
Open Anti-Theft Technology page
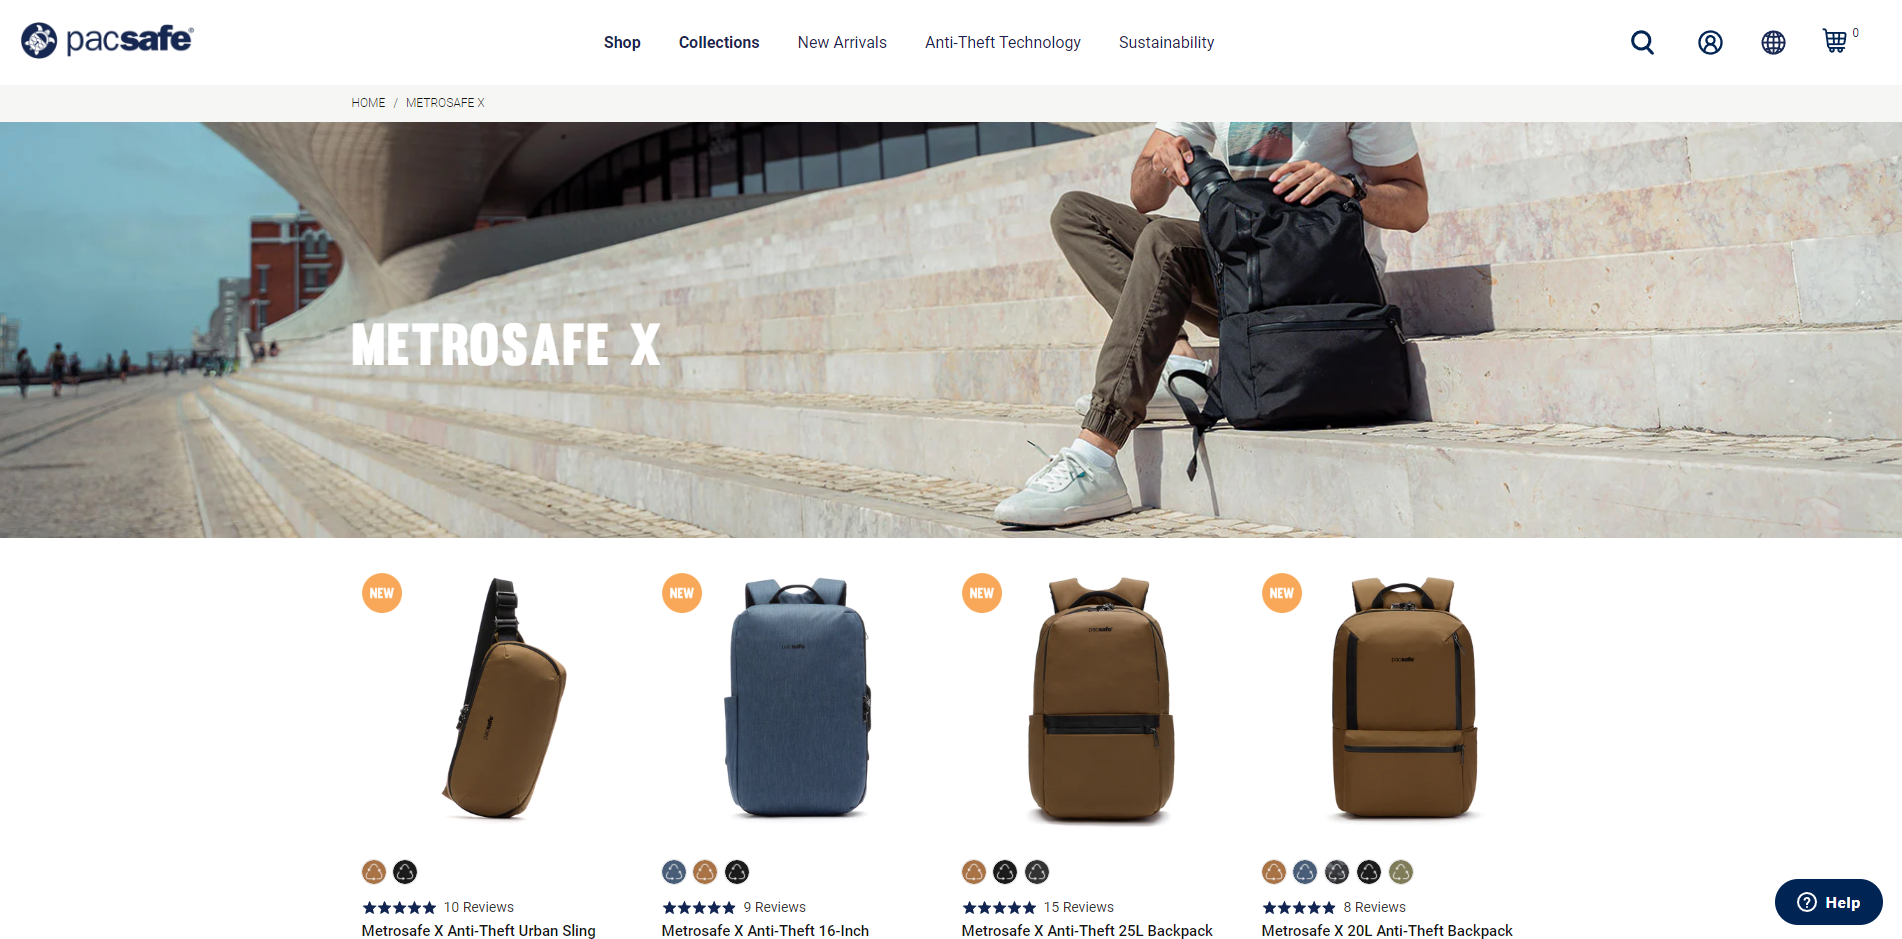click(1003, 42)
